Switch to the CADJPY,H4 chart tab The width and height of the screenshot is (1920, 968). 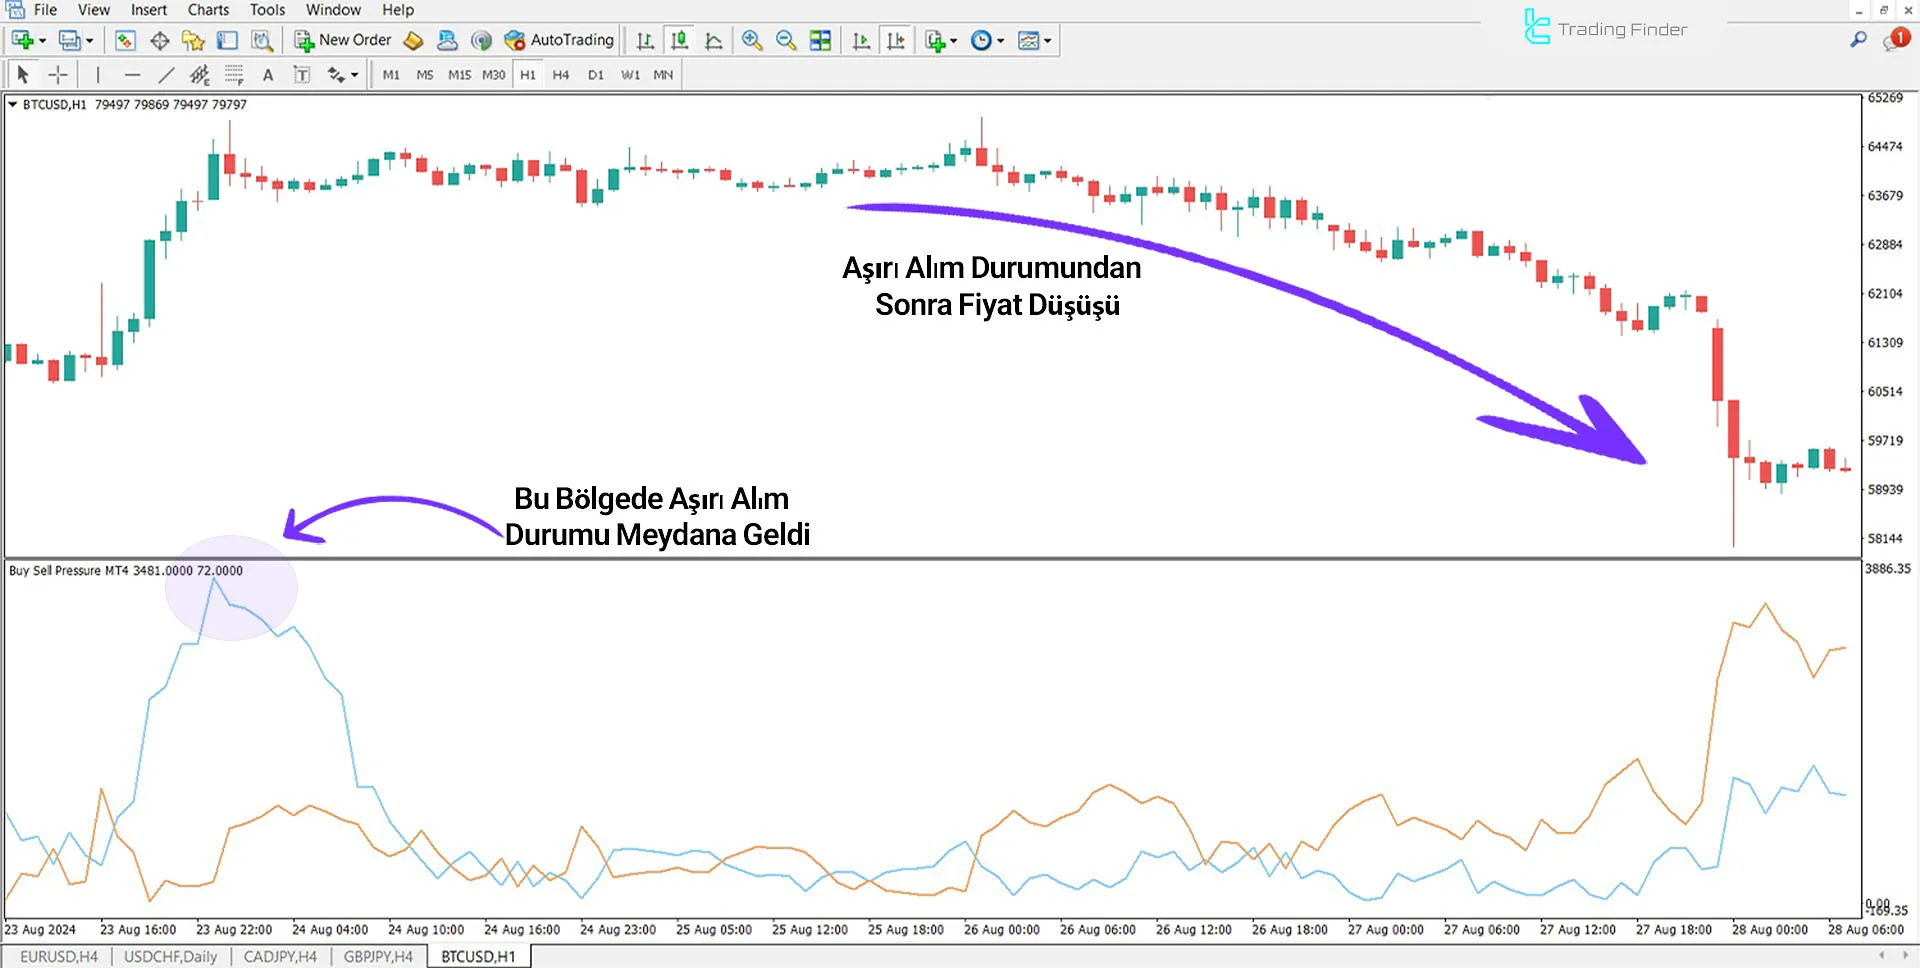point(280,957)
